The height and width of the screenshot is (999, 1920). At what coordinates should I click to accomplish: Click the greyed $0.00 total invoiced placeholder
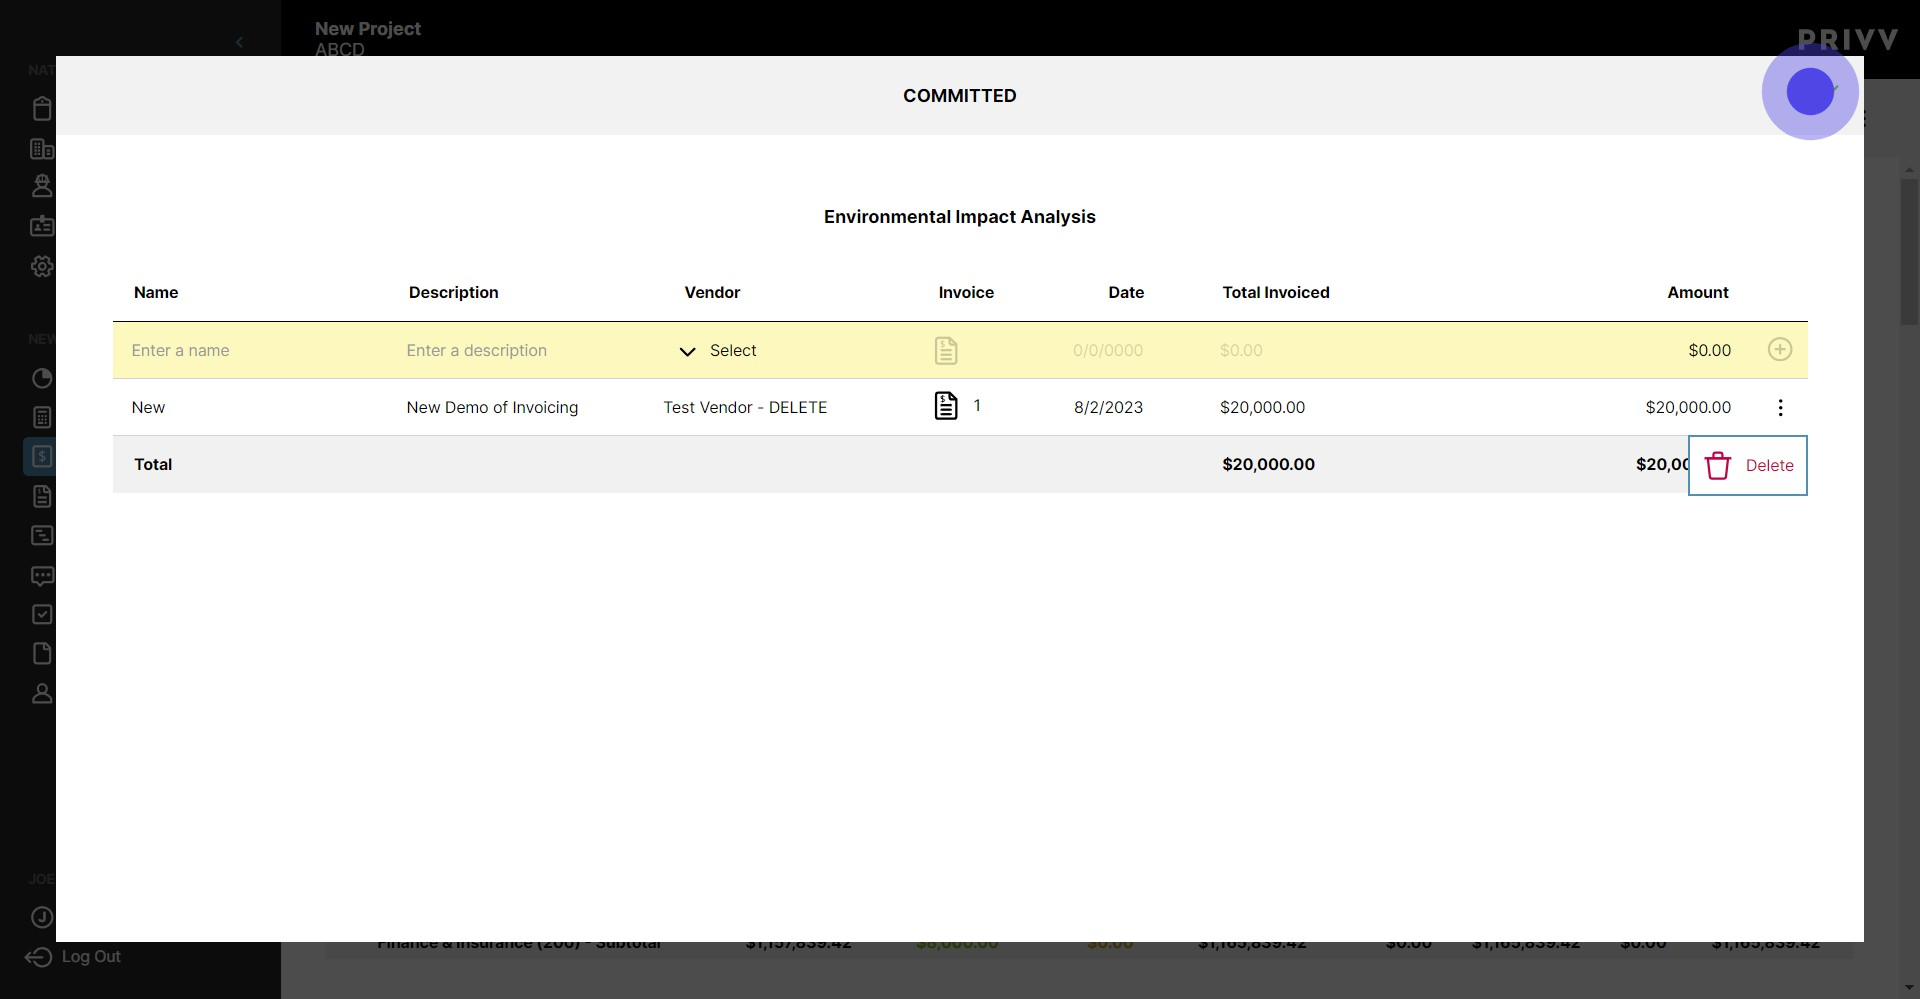1241,350
